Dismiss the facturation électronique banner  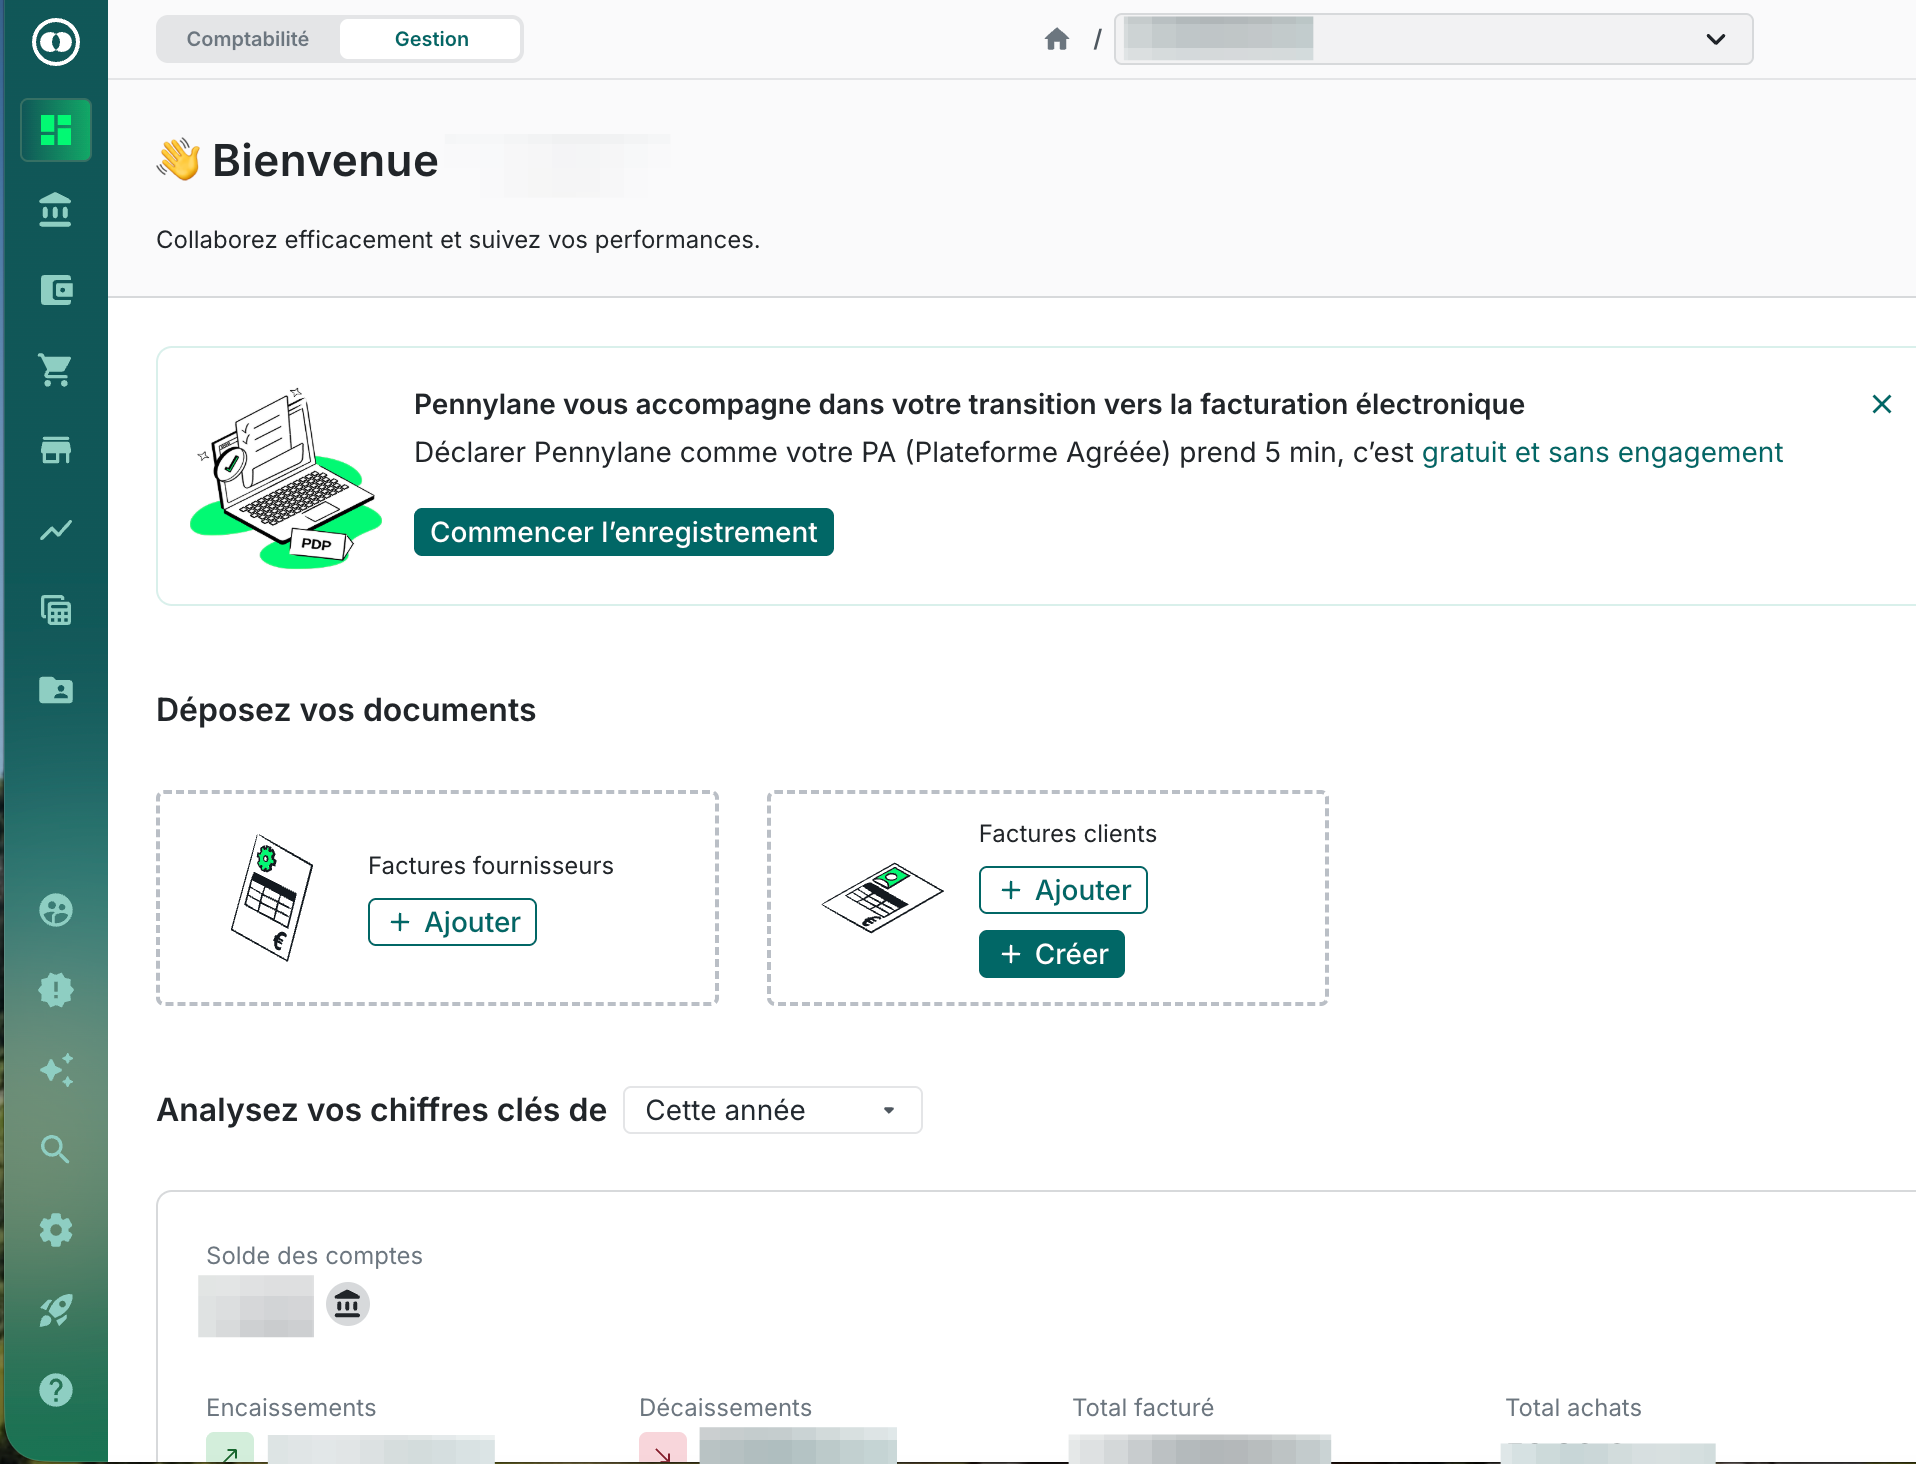pos(1881,404)
